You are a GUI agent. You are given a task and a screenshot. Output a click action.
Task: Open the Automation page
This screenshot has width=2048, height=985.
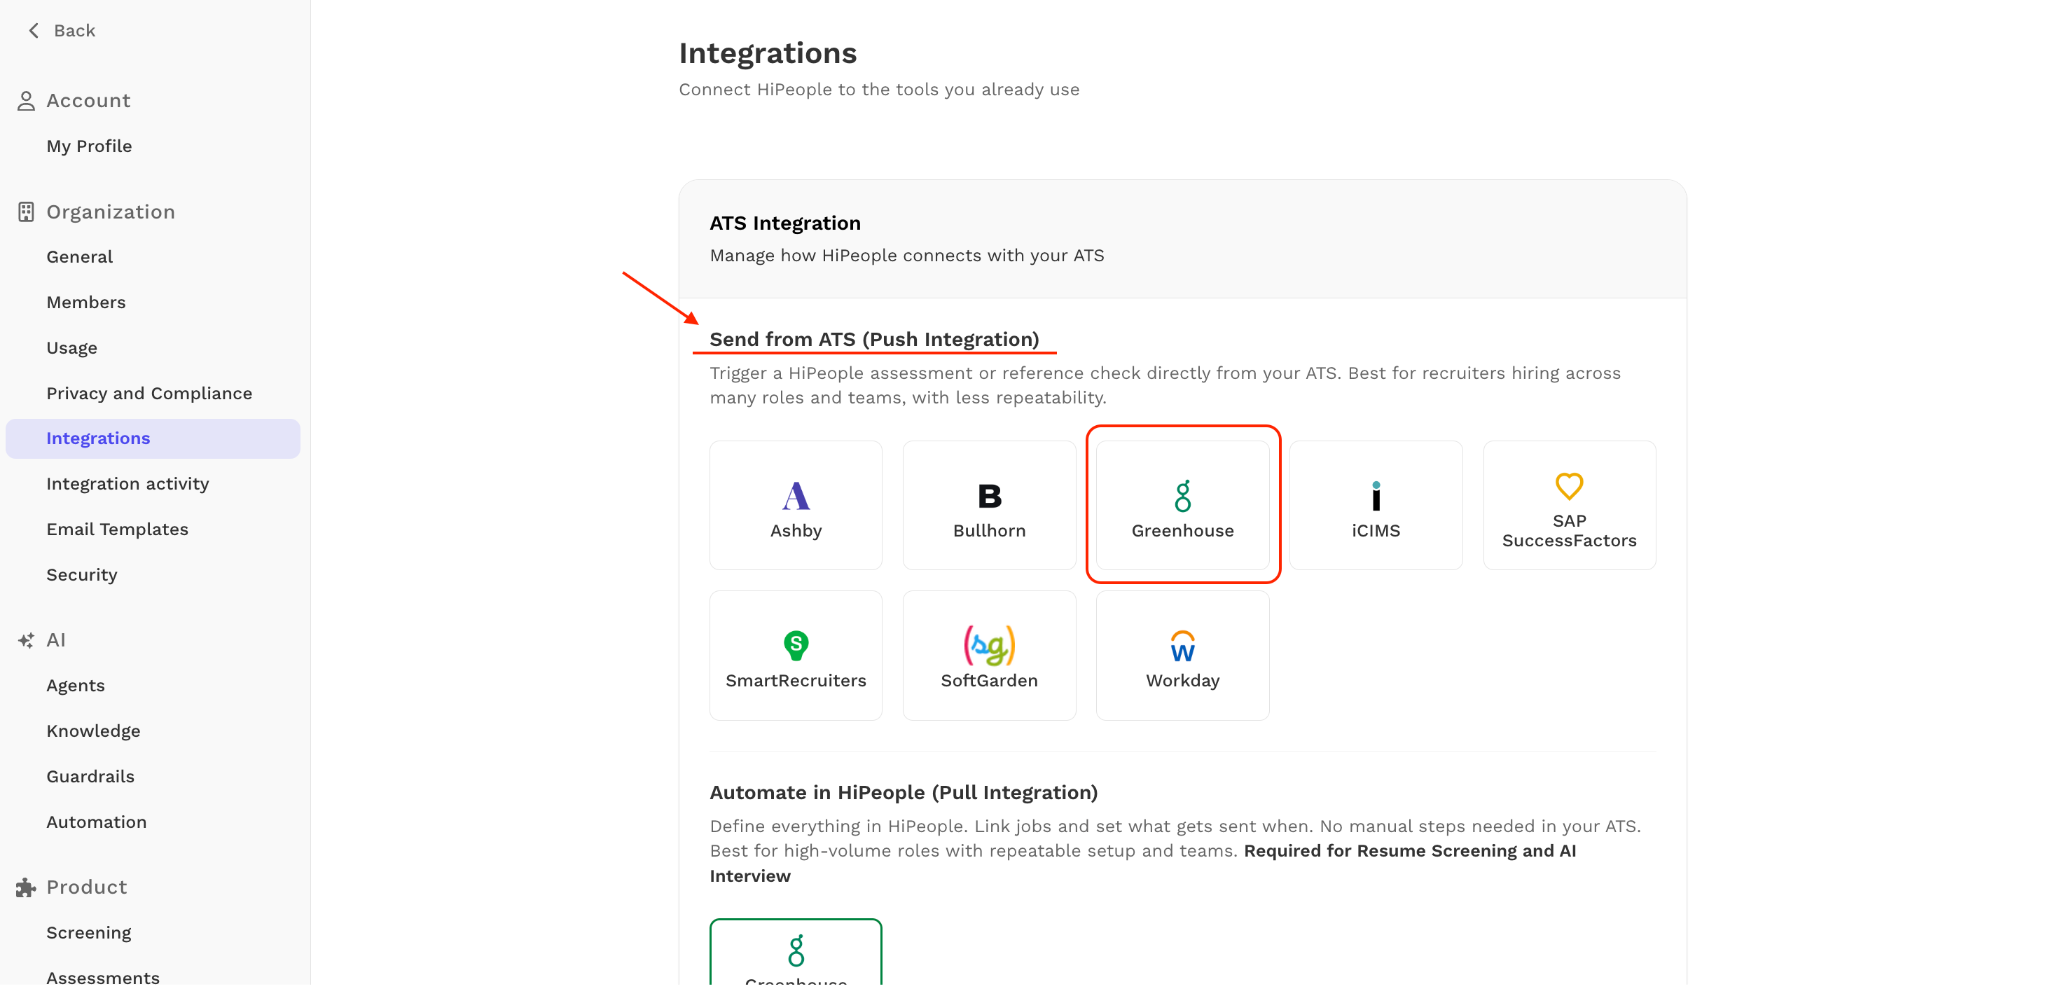pos(96,822)
